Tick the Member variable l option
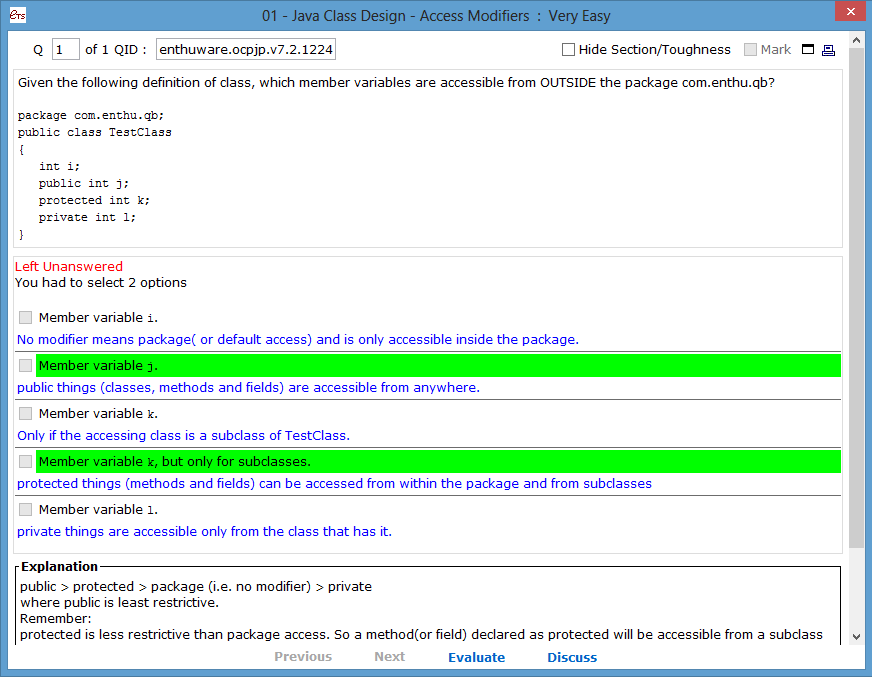The image size is (872, 677). (26, 510)
